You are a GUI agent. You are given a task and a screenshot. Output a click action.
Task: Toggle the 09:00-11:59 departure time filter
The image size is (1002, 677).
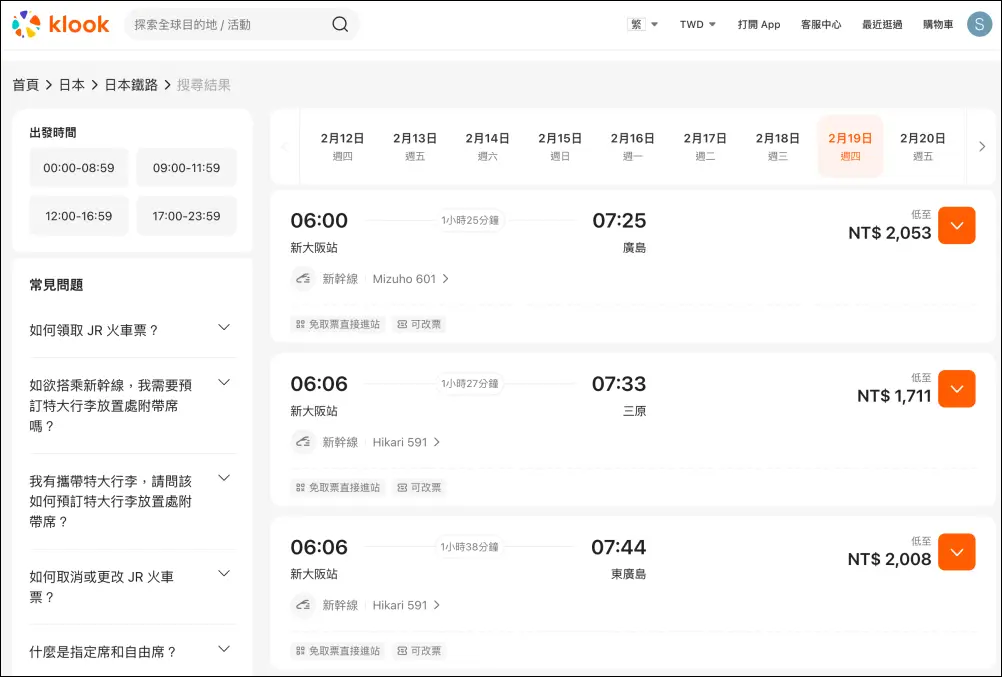pyautogui.click(x=186, y=168)
